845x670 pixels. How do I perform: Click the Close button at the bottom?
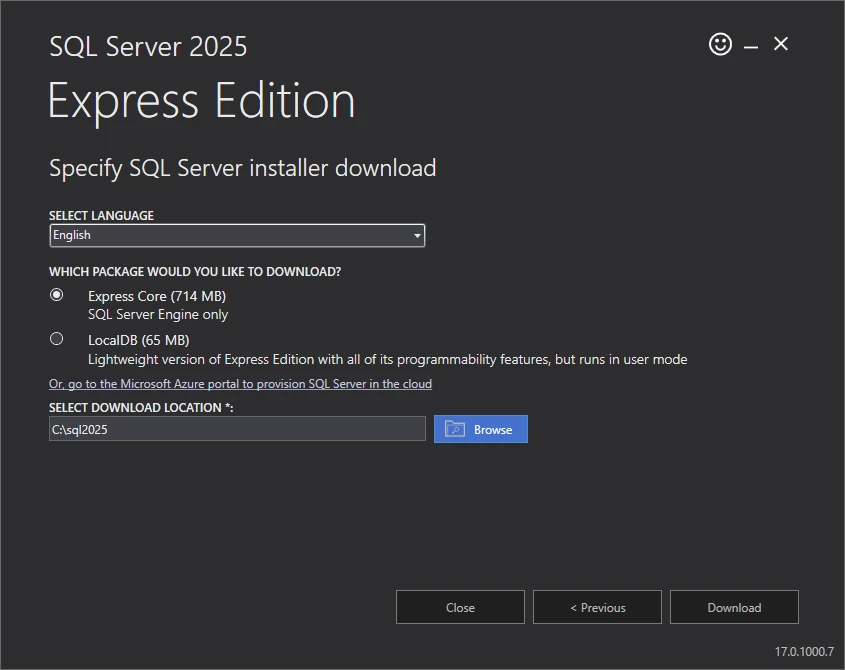(460, 607)
